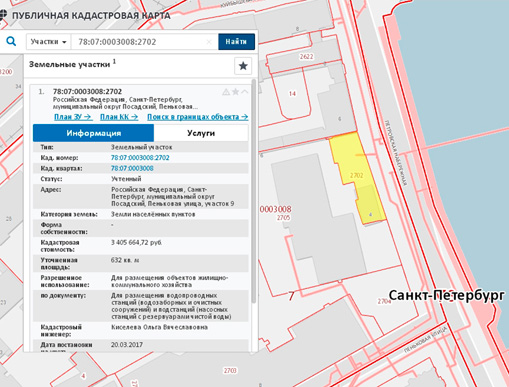
Task: Click the warning triangle icon in result
Action: click(x=226, y=92)
